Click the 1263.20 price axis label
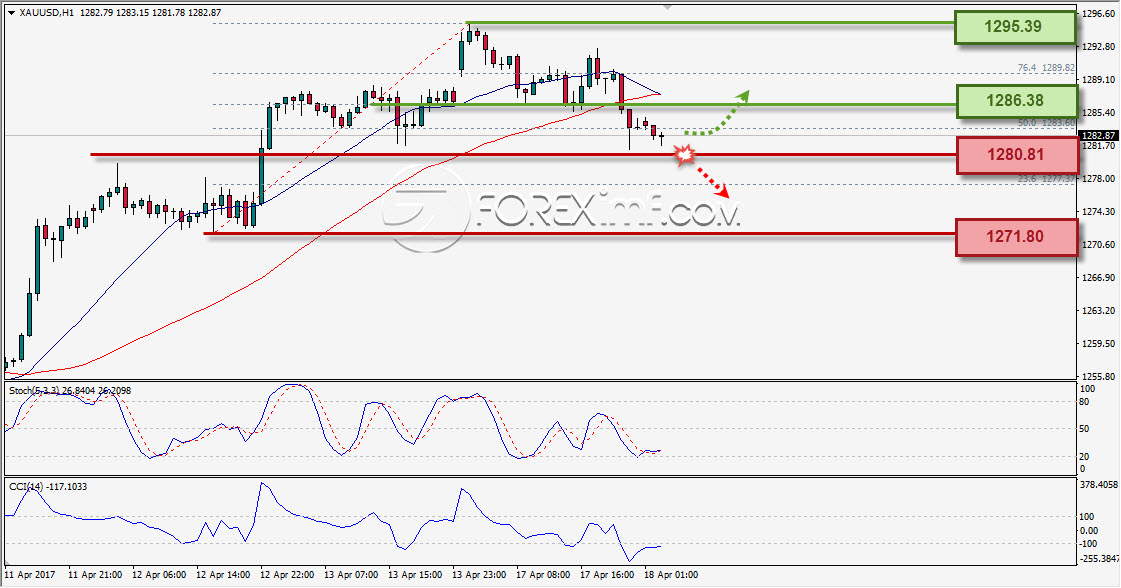This screenshot has width=1121, height=588. pos(1099,310)
